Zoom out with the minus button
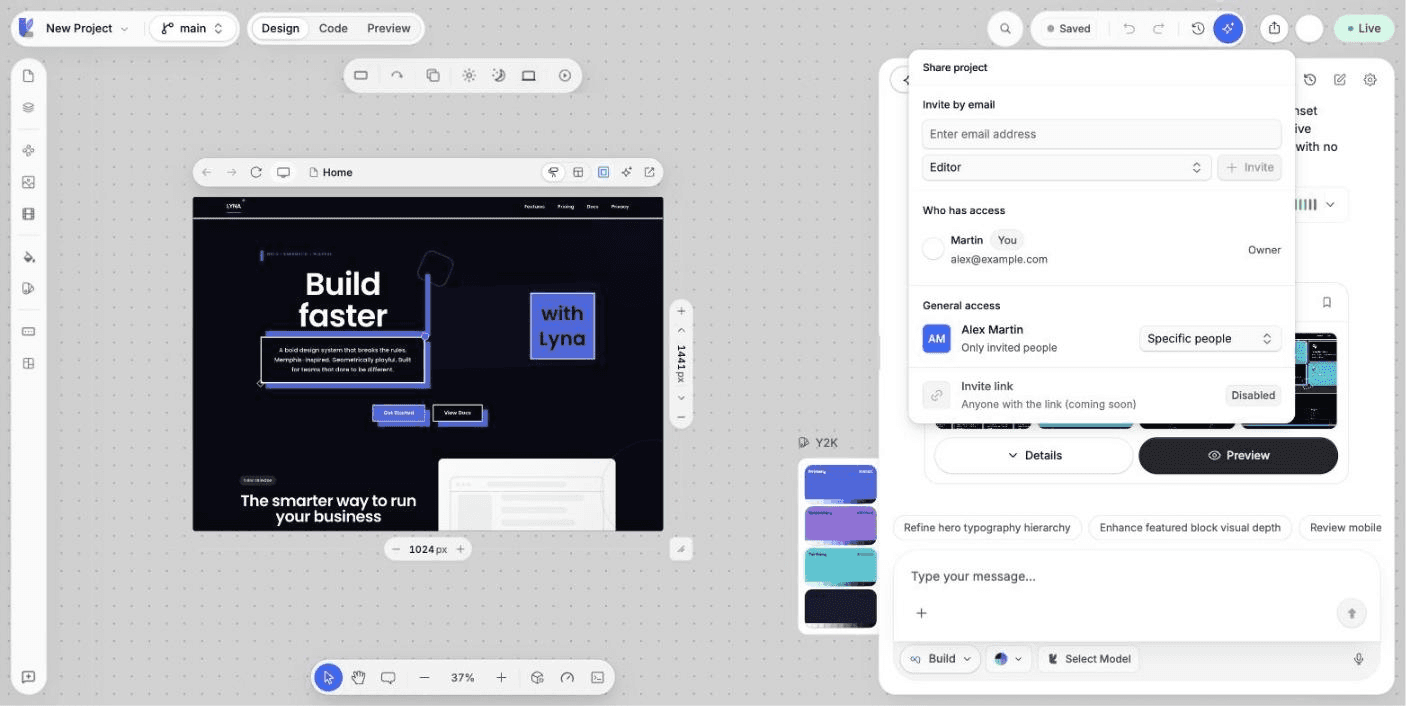This screenshot has height=706, width=1406. (424, 677)
